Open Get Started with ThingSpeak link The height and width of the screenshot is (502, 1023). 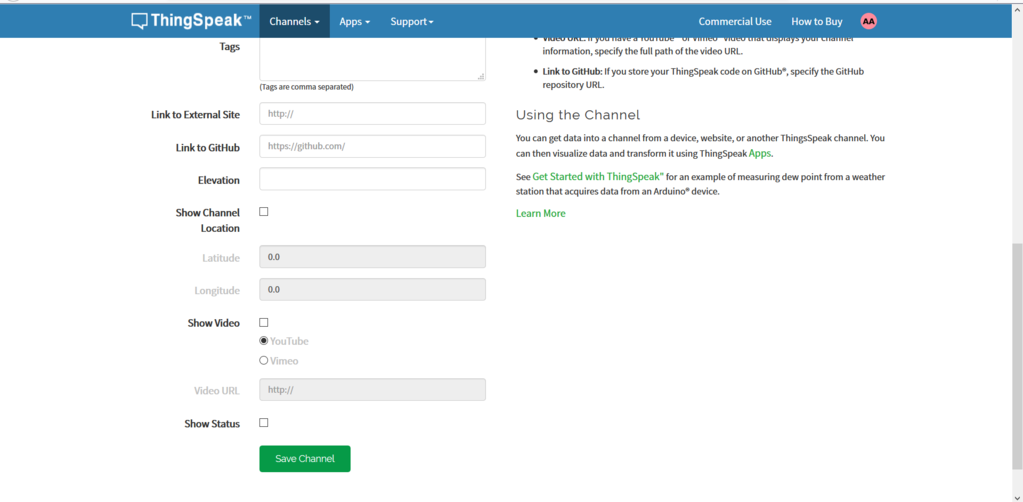click(x=597, y=177)
